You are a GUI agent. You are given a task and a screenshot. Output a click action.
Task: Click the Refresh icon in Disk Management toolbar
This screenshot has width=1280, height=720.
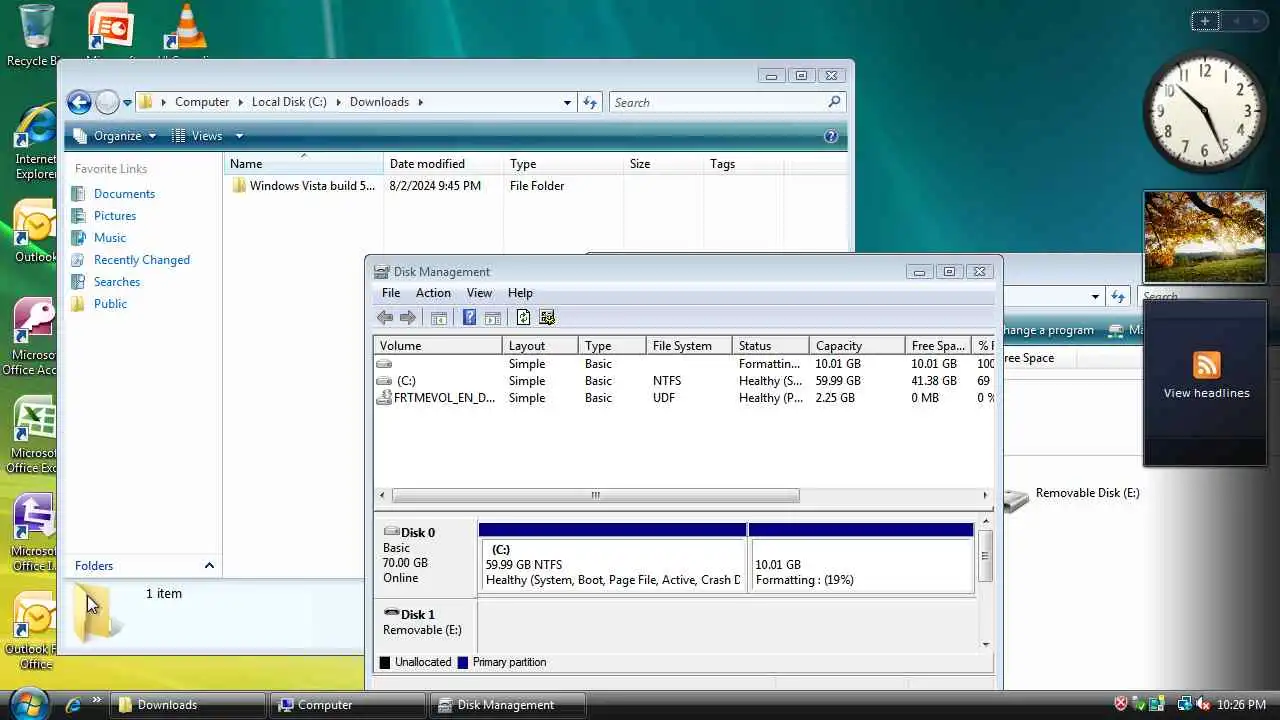[523, 318]
